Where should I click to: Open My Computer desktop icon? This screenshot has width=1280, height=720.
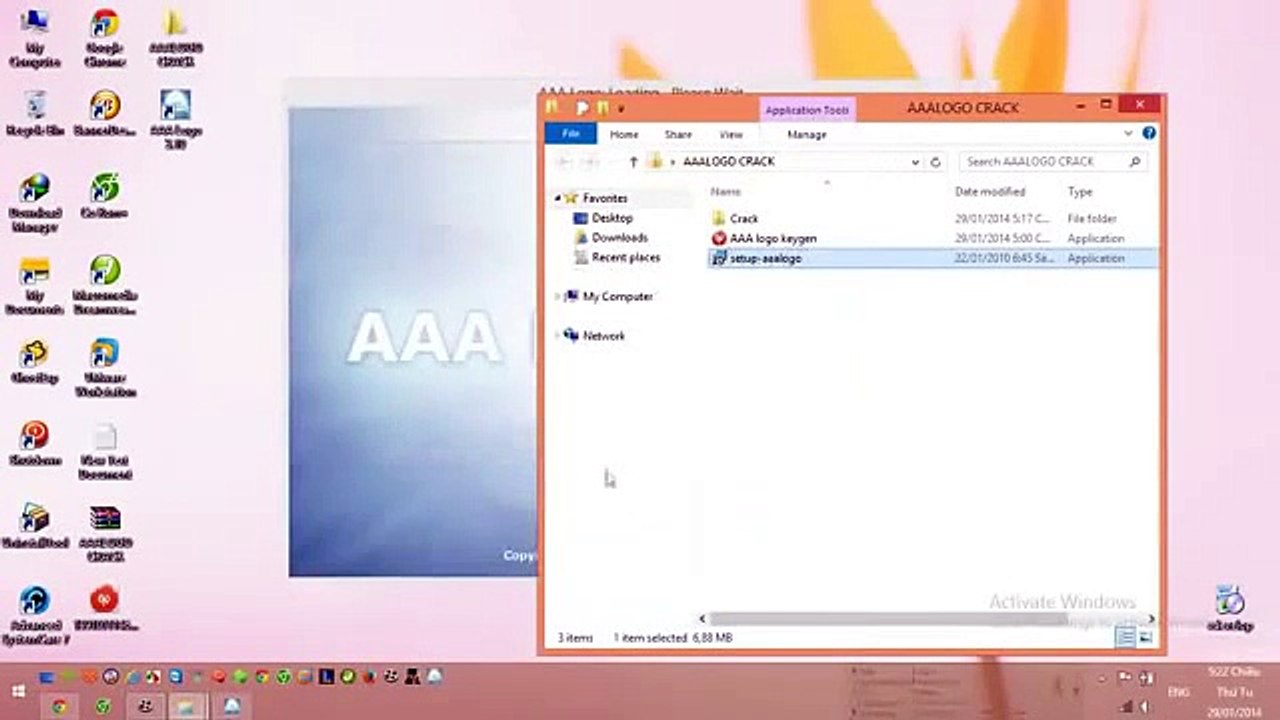[35, 38]
